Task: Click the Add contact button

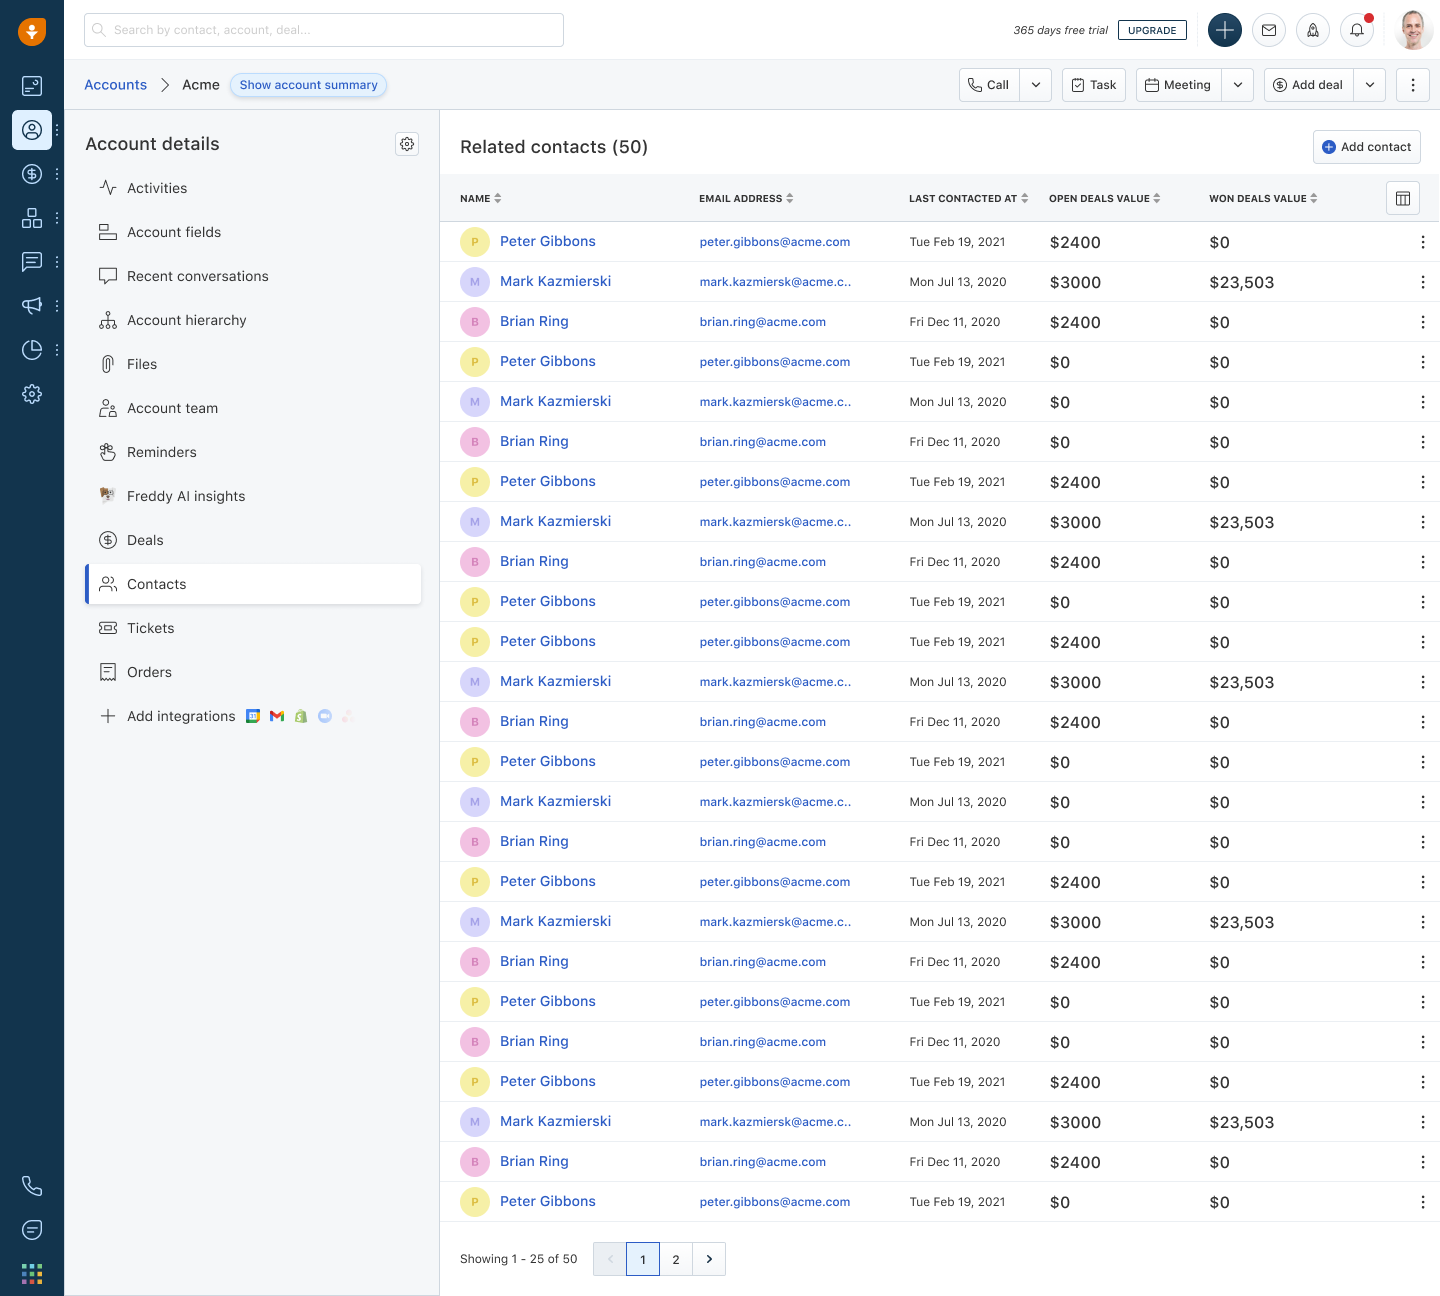Action: pos(1366,147)
